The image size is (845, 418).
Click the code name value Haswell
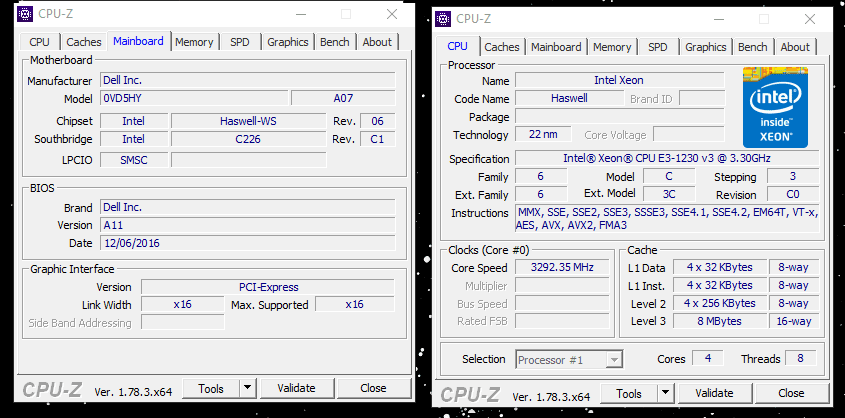569,98
